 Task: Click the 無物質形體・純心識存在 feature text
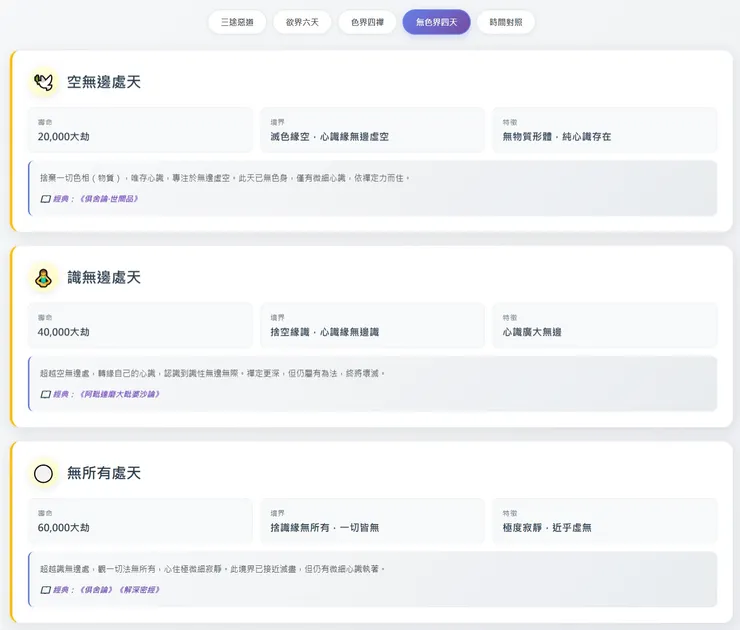tap(557, 137)
